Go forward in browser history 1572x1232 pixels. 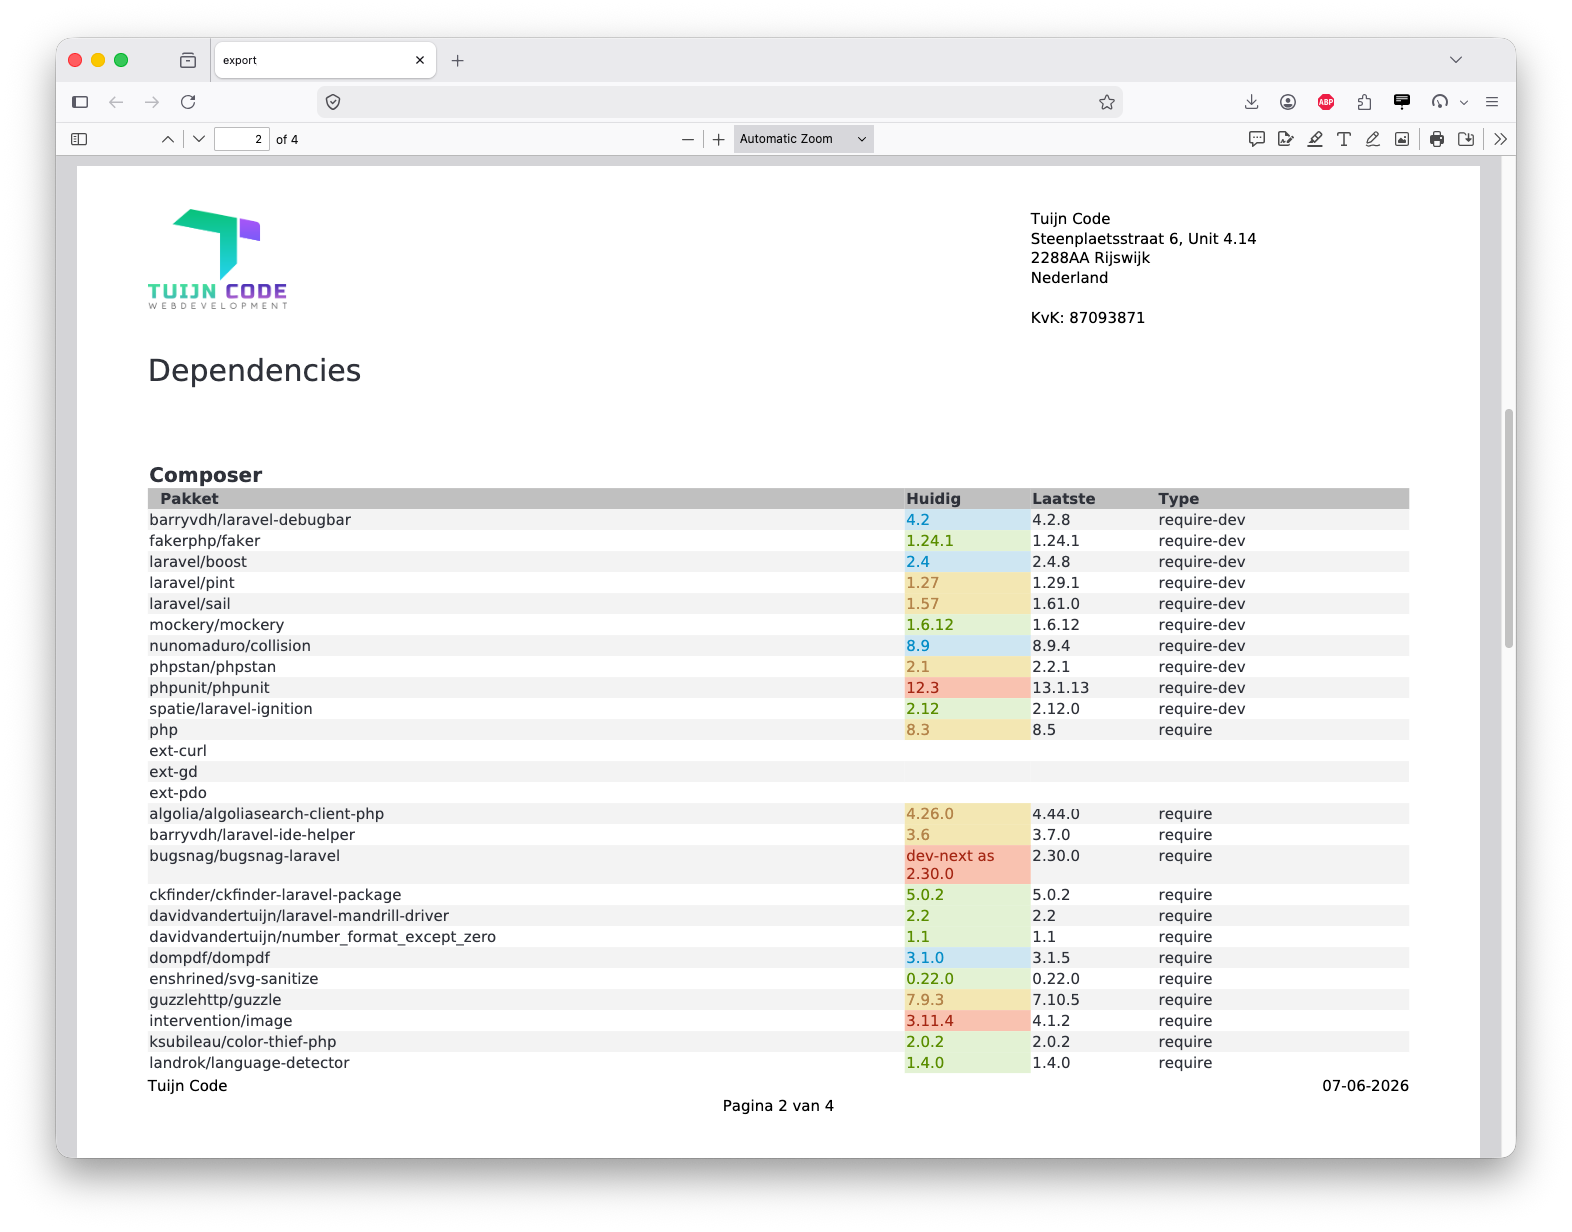[x=152, y=102]
